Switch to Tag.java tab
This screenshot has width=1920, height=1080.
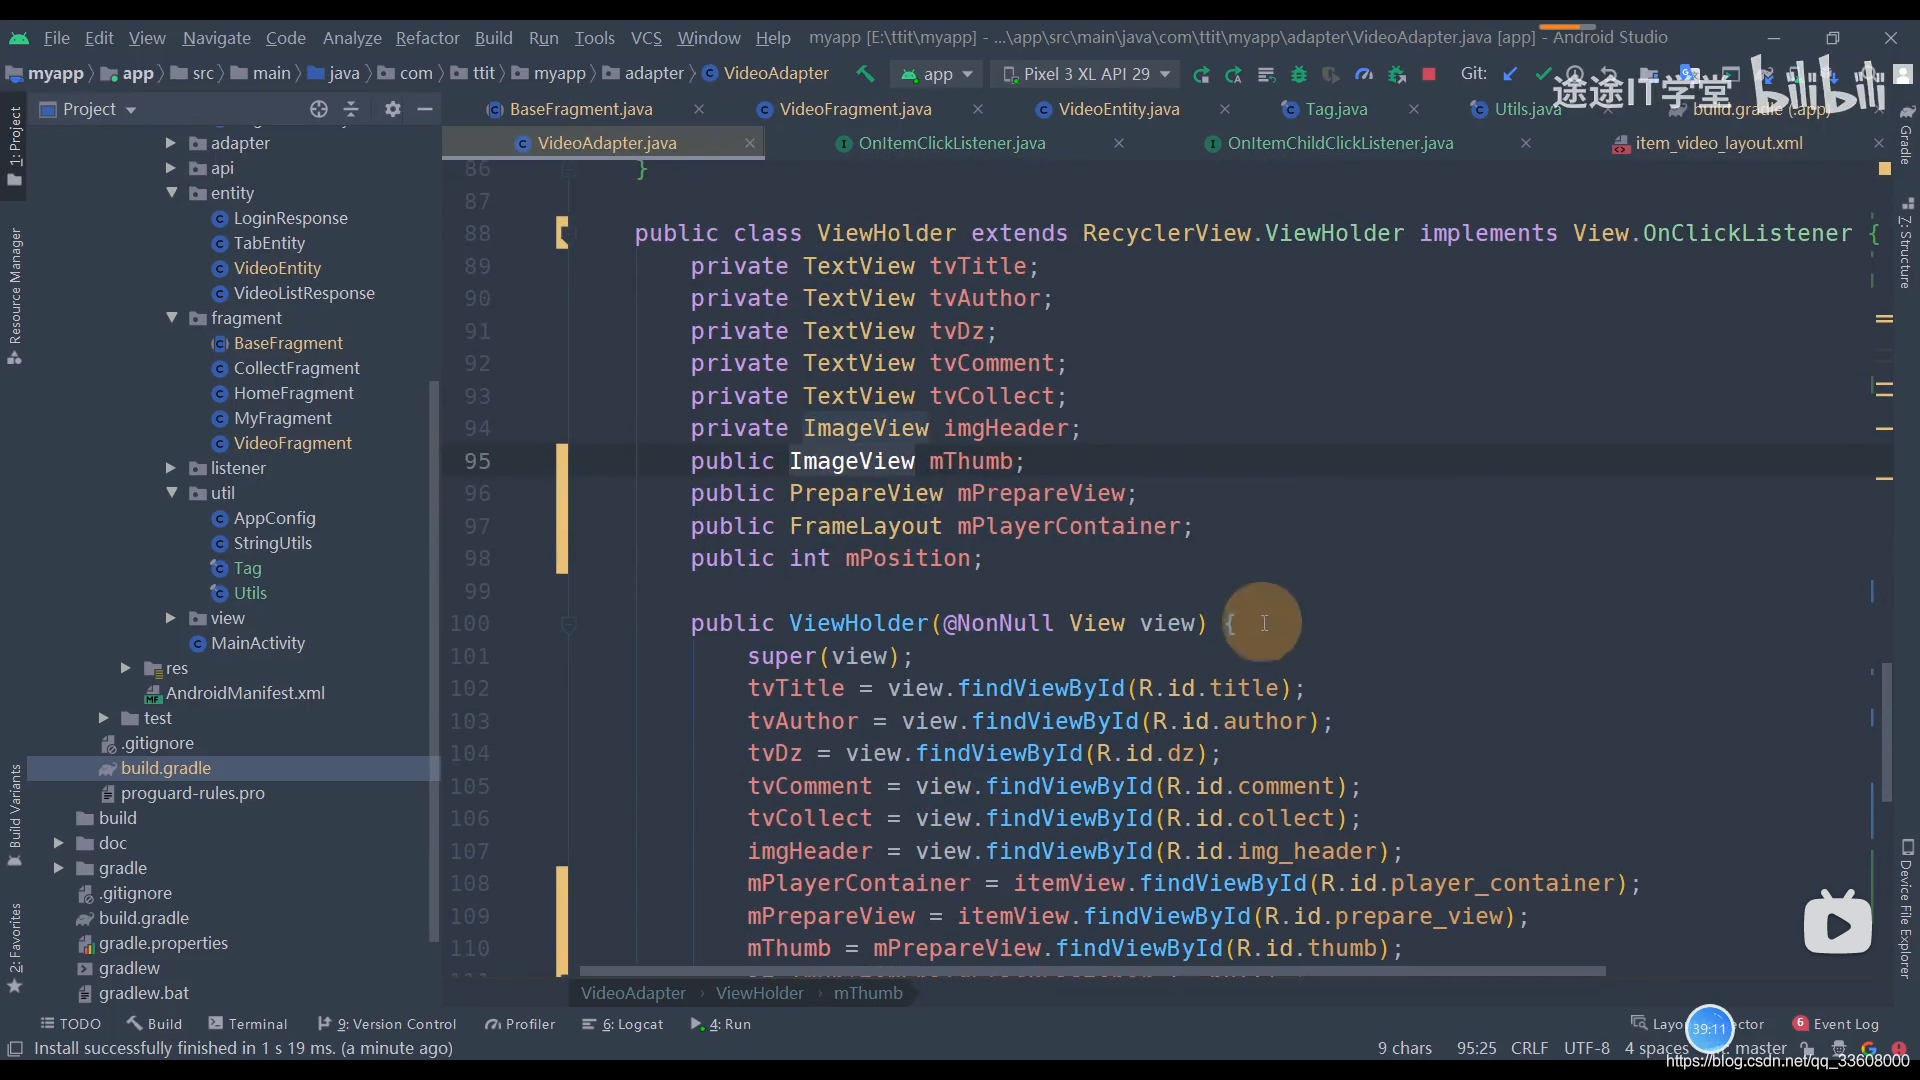click(x=1336, y=109)
